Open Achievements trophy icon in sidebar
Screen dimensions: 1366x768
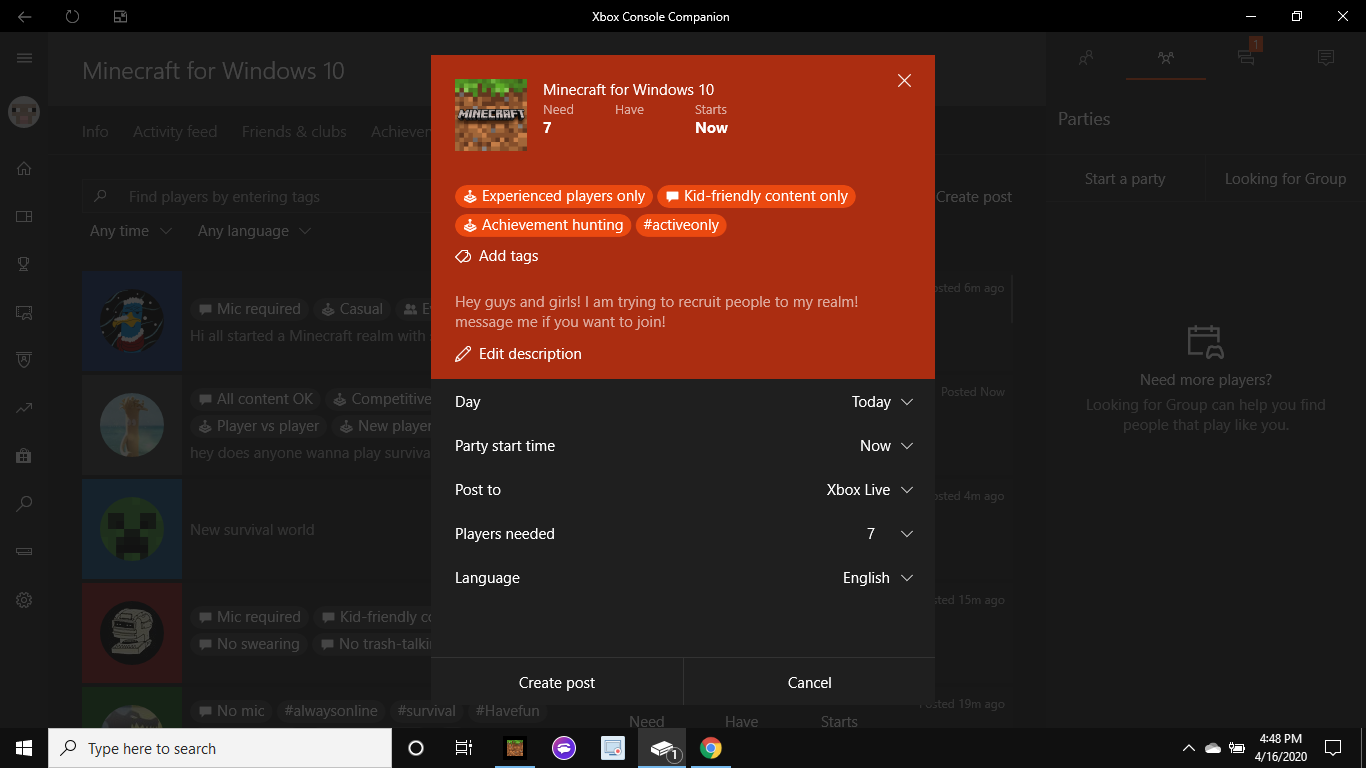point(24,264)
